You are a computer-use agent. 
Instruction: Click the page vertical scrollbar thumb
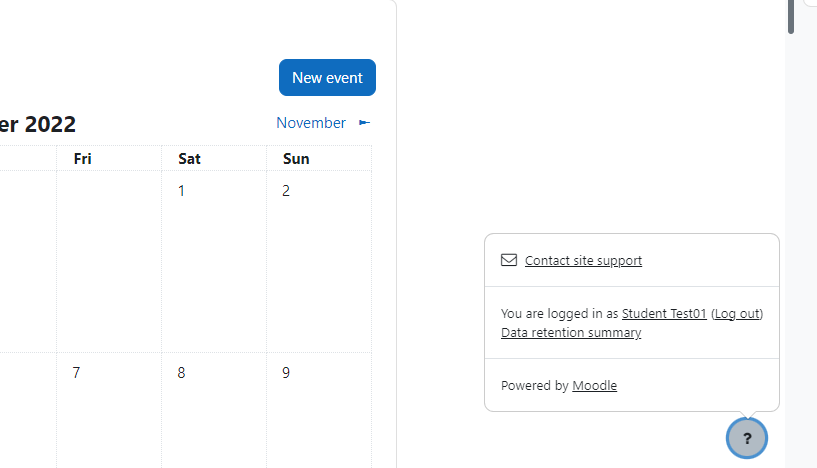(791, 17)
